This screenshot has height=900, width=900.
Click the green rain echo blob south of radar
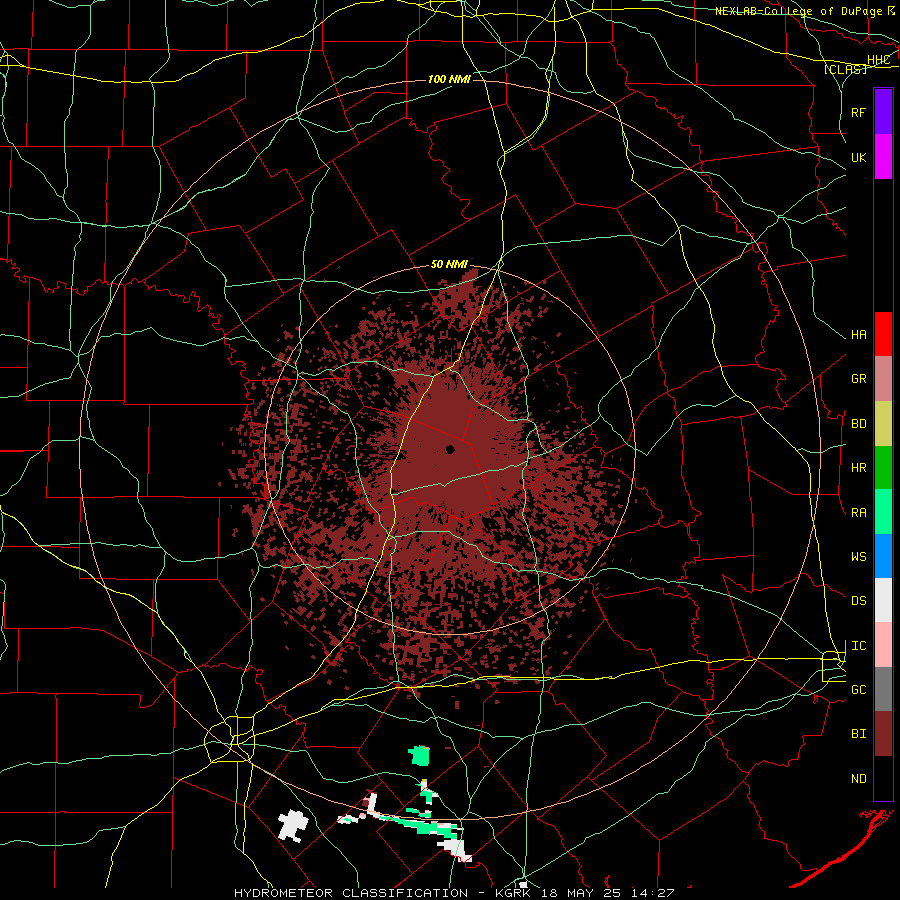click(420, 756)
